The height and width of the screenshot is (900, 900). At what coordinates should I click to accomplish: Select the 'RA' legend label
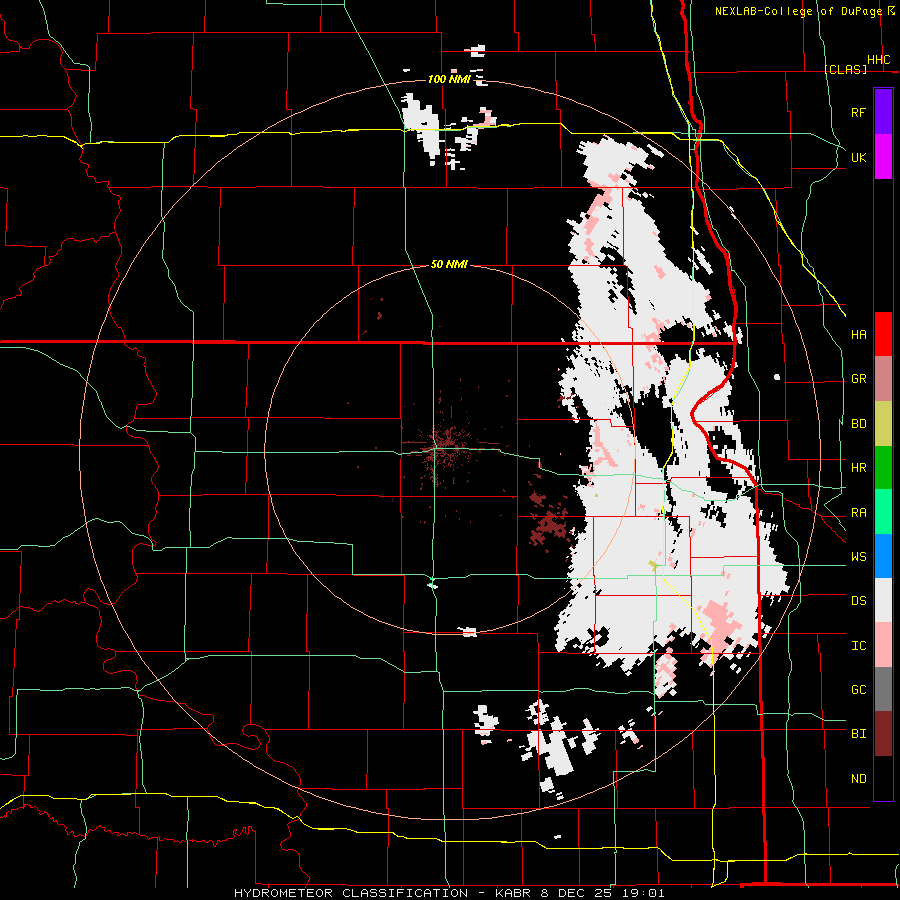pos(858,513)
